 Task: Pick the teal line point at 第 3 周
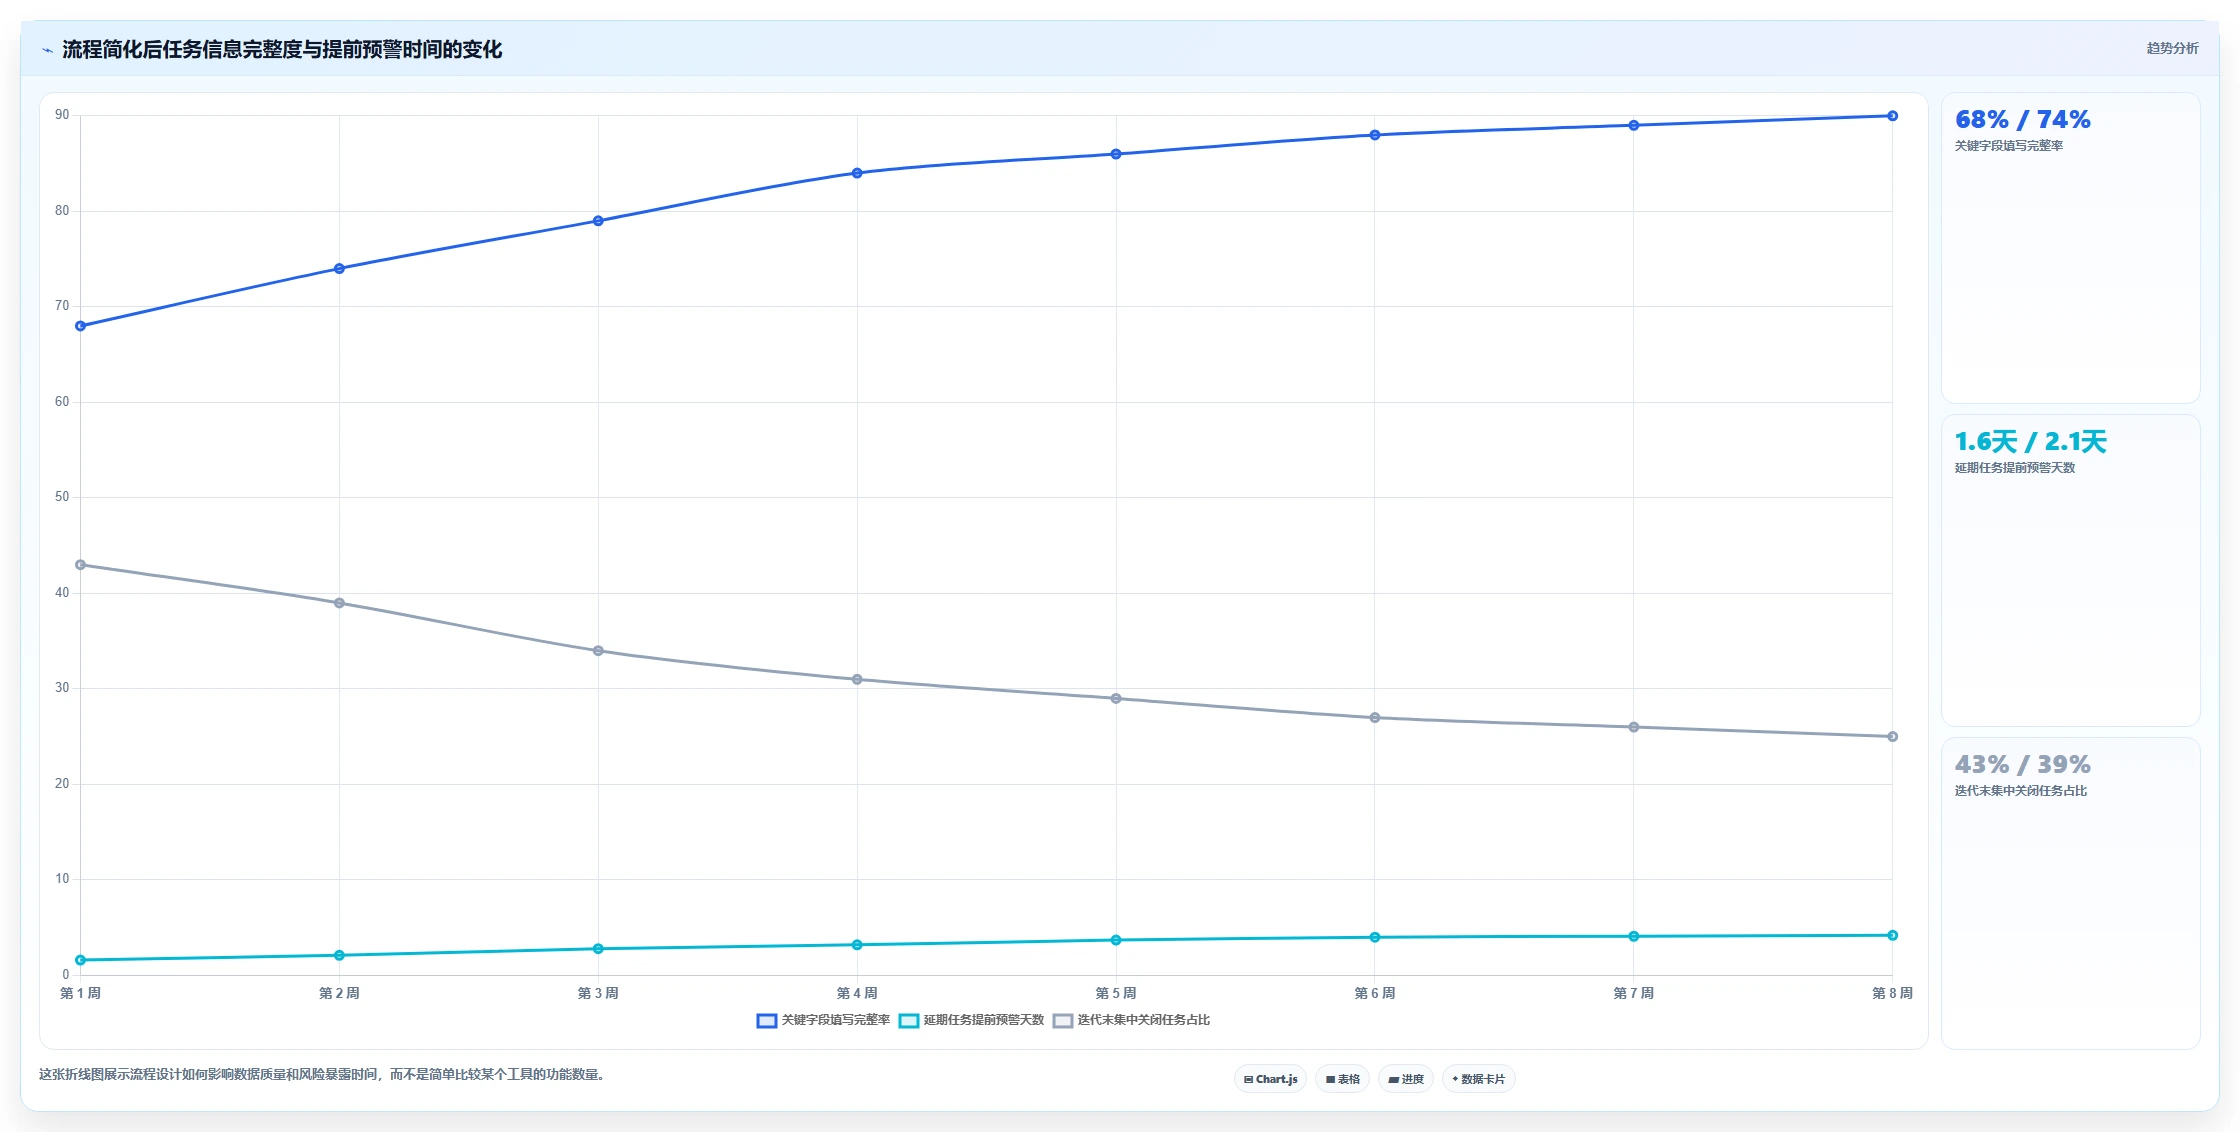[598, 949]
